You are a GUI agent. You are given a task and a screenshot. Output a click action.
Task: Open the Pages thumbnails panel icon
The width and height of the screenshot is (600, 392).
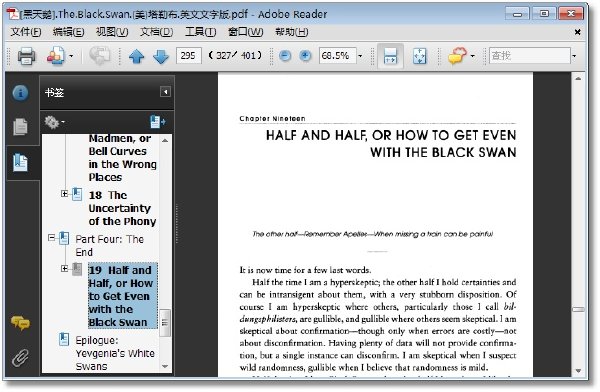(20, 126)
